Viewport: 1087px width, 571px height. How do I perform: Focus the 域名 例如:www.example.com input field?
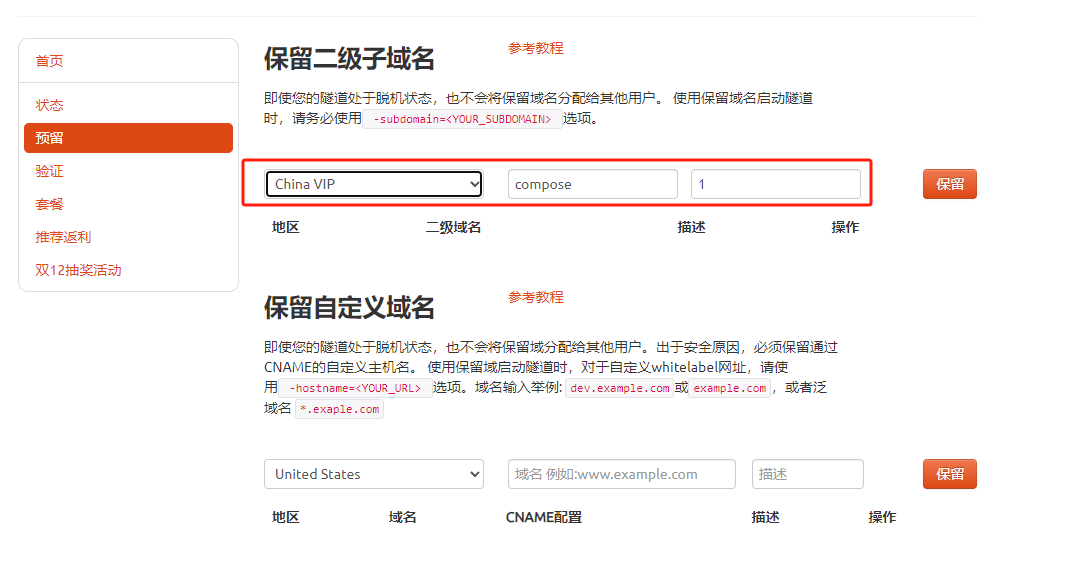pos(622,474)
